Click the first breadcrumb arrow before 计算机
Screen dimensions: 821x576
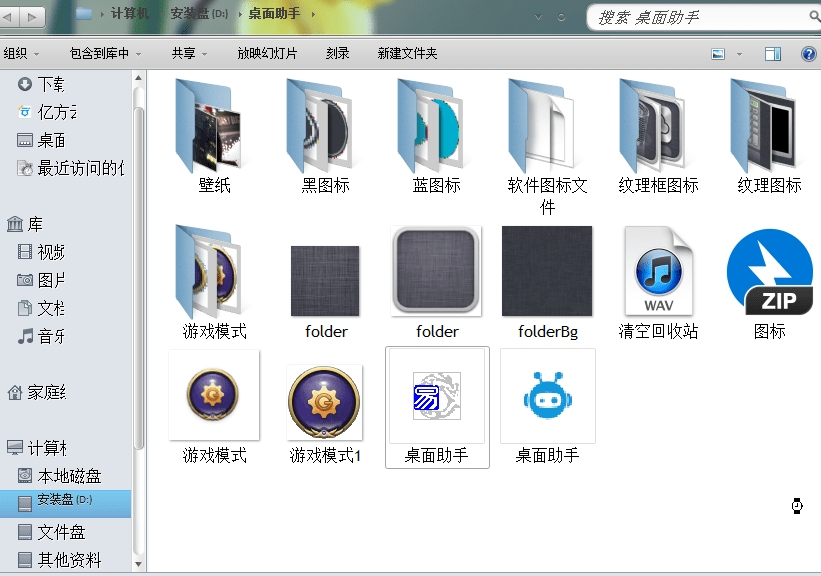[102, 14]
